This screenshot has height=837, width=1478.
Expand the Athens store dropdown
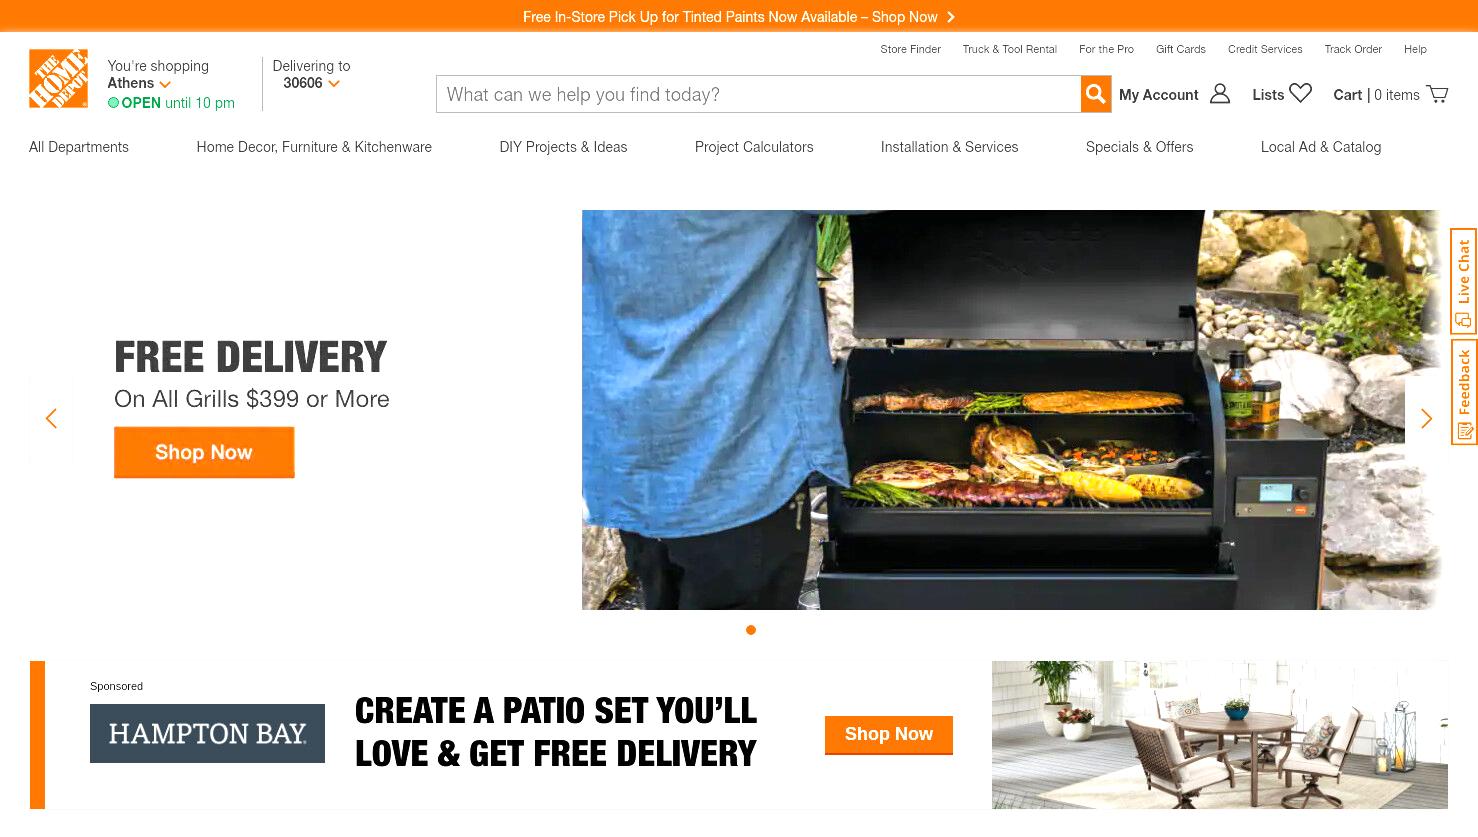(x=165, y=84)
